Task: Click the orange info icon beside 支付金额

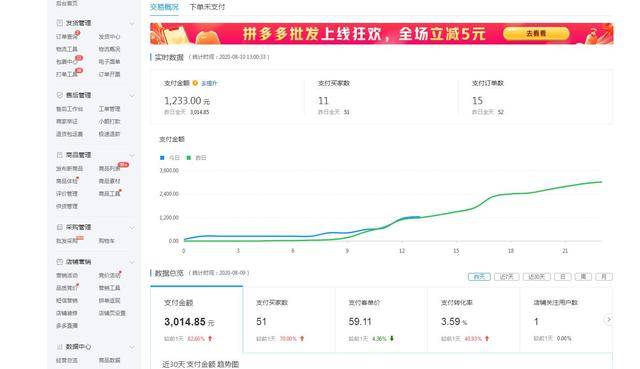Action: [195, 83]
